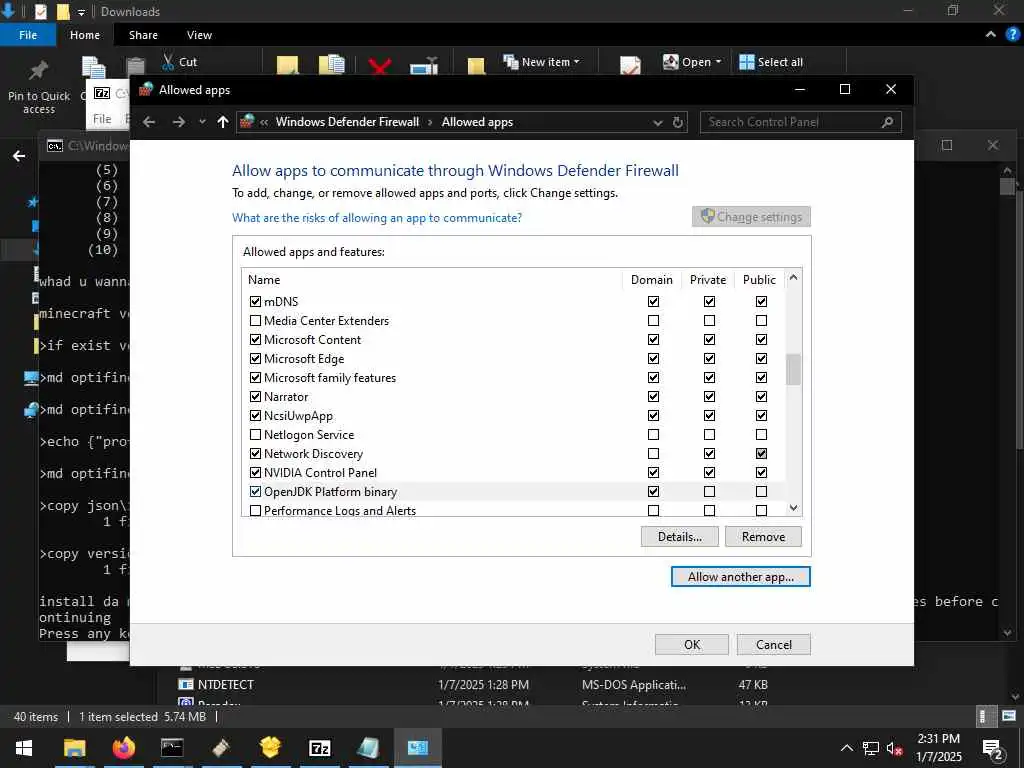Switch to Command Prompt on the taskbar
Viewport: 1024px width, 768px height.
(x=172, y=748)
